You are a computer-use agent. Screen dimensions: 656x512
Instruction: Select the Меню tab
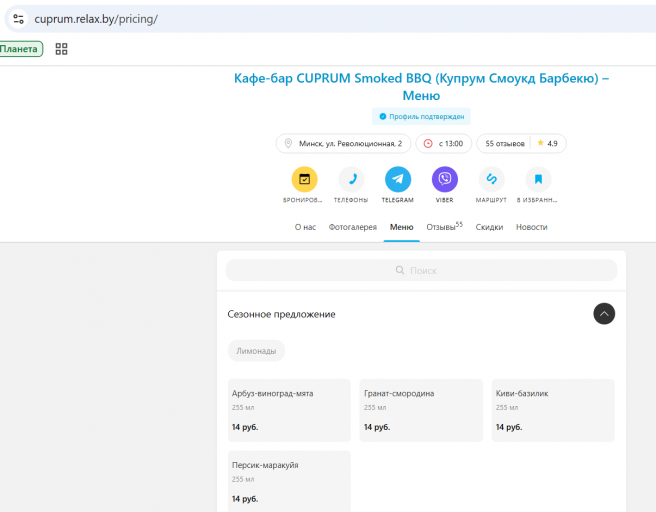(402, 227)
